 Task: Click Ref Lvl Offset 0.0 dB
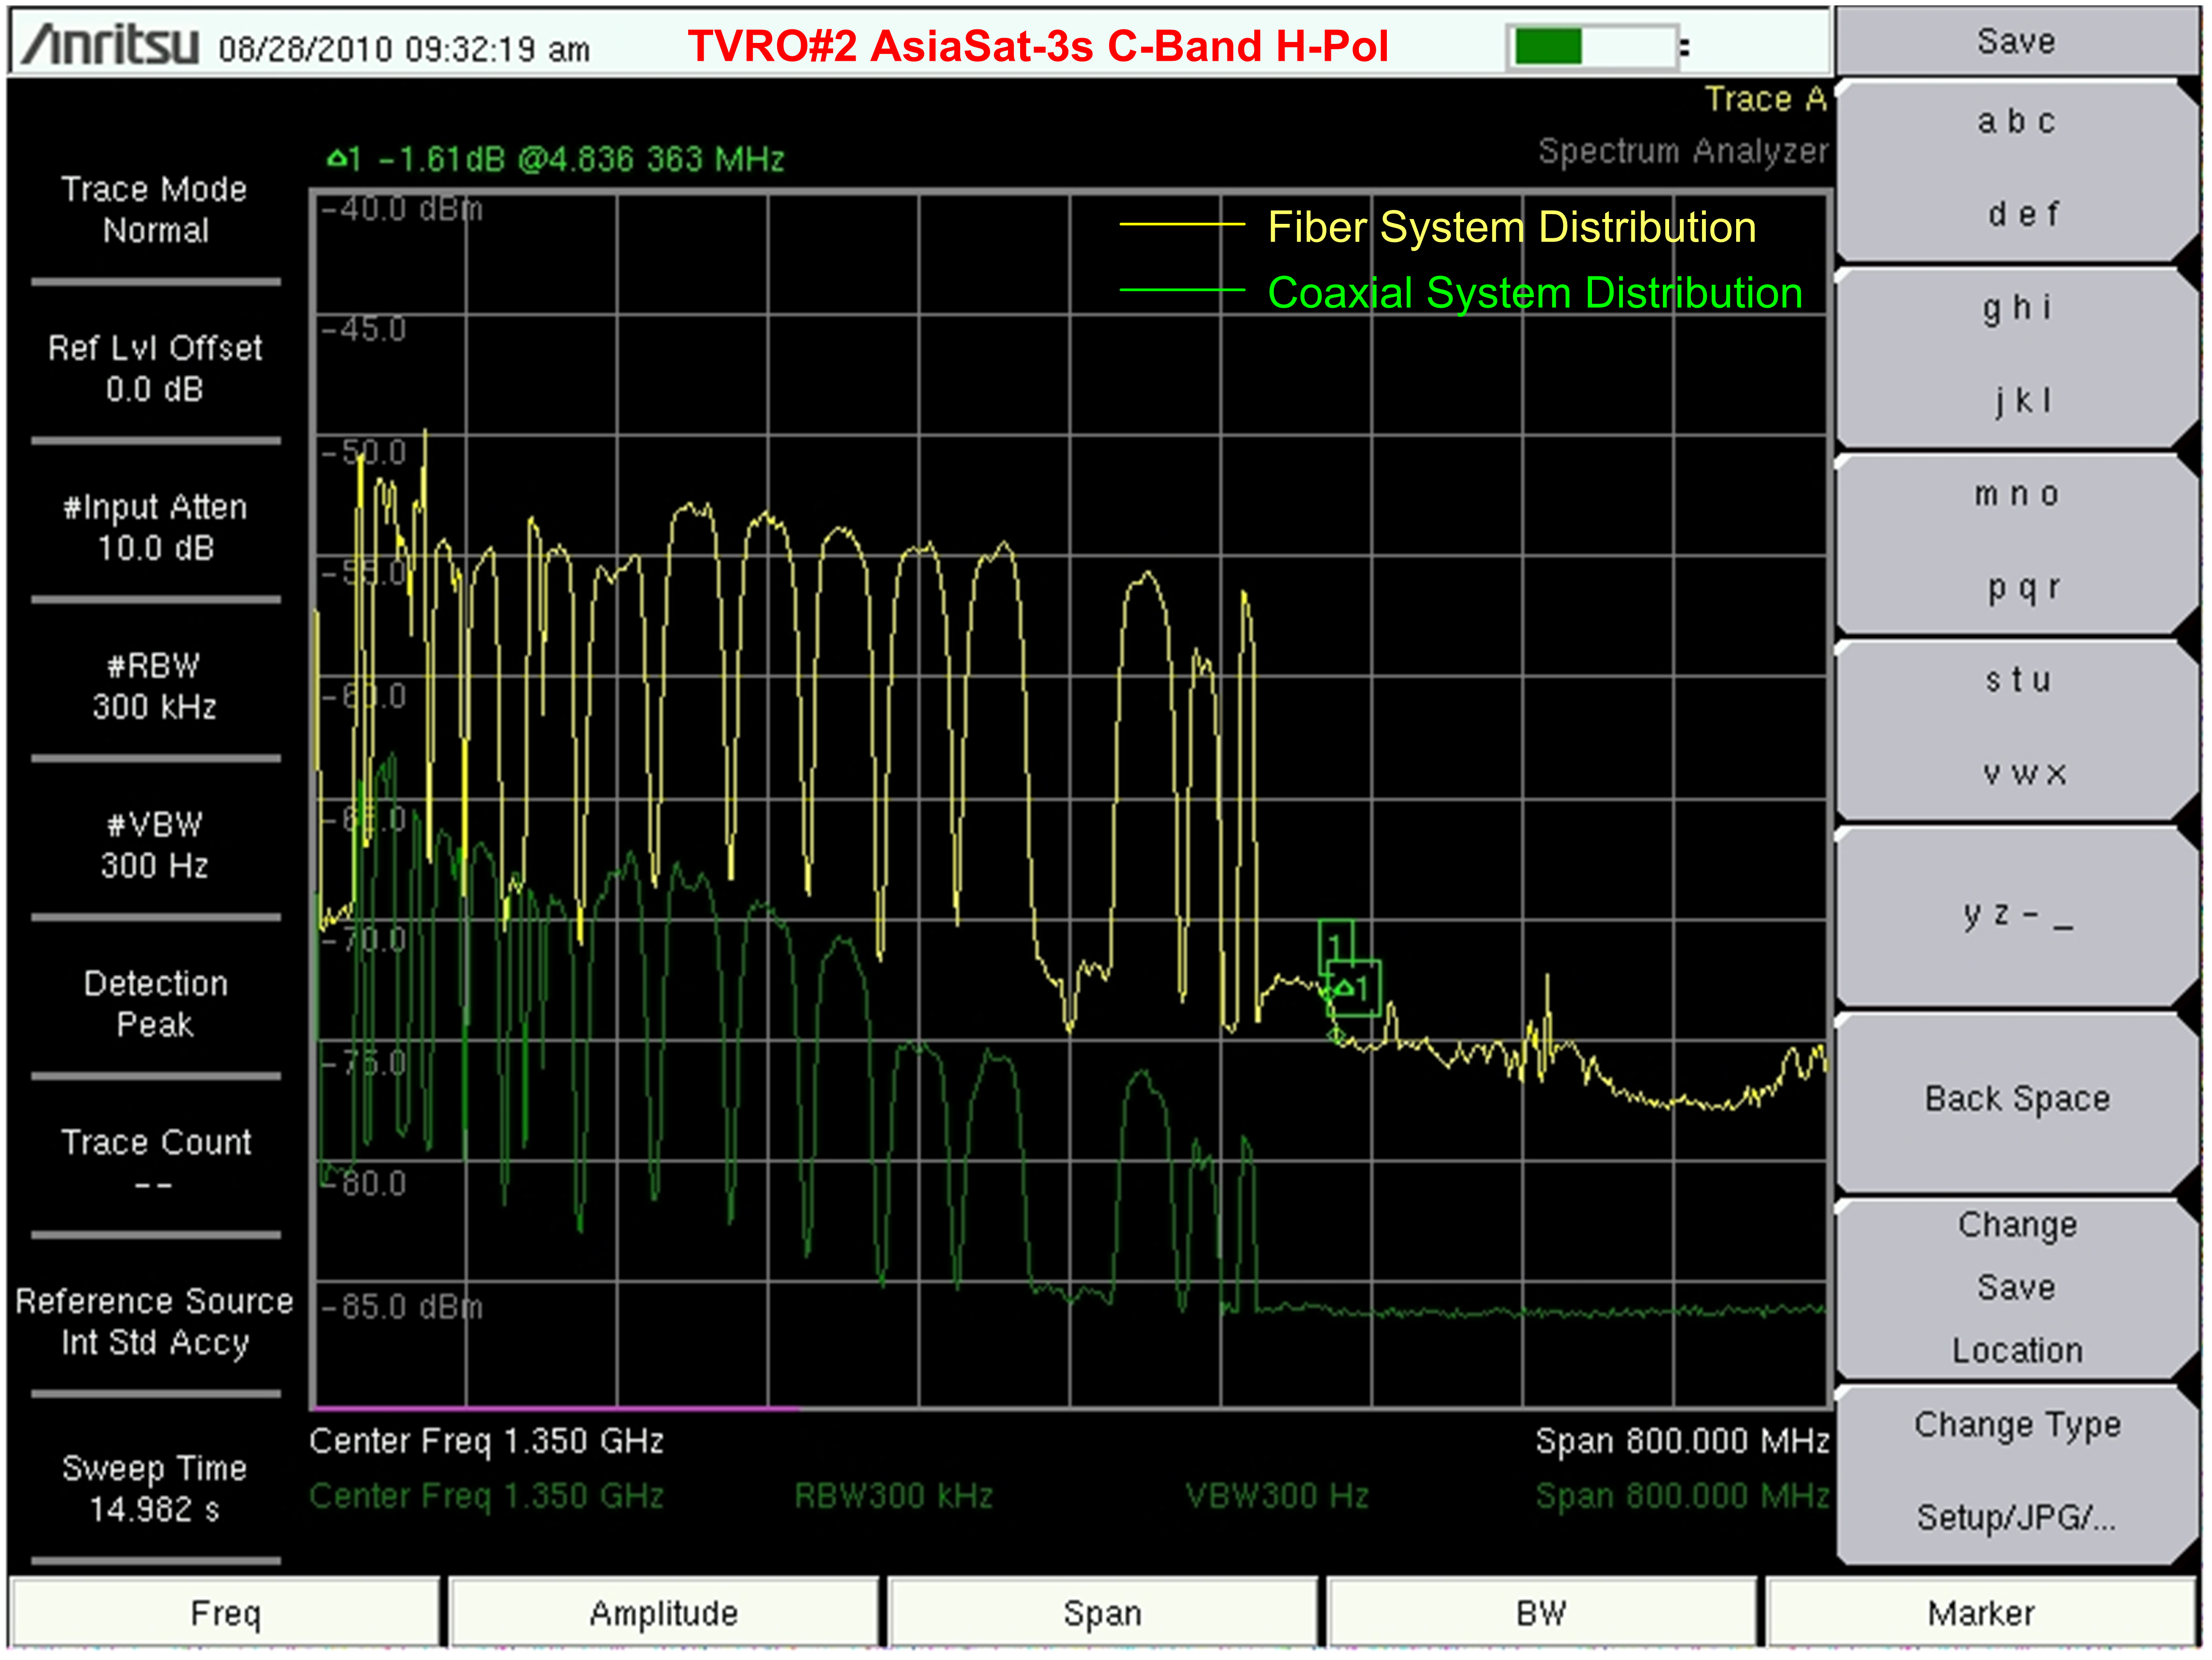tap(155, 368)
